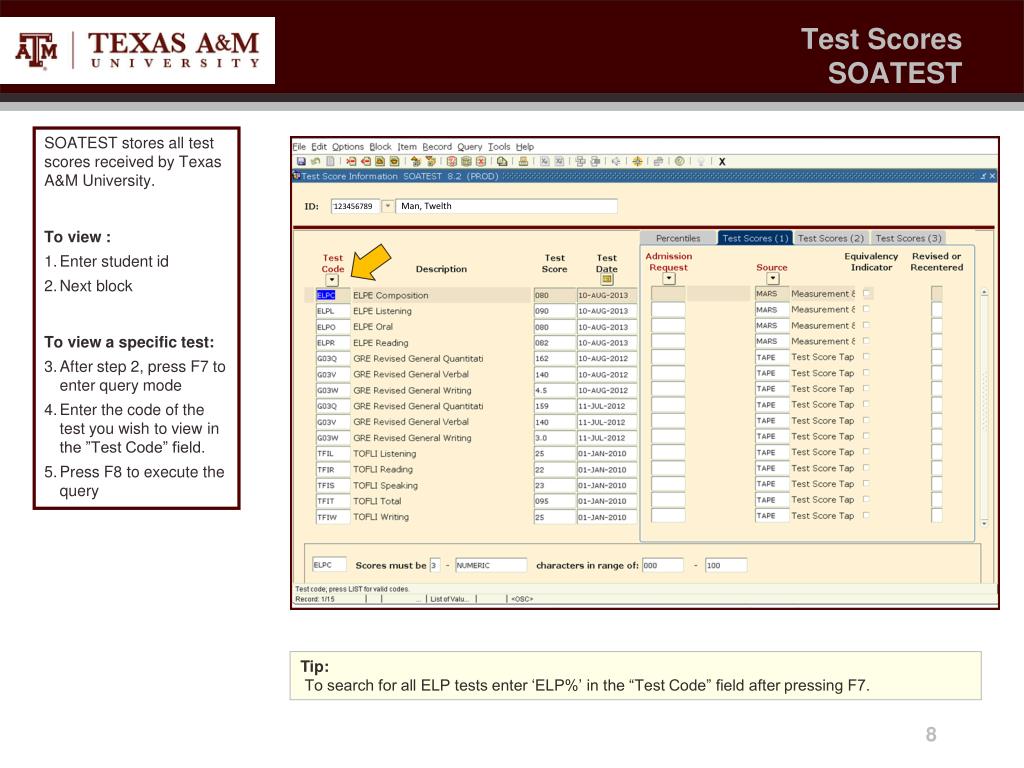Toggle Equivalency Indicator for TOFLI Reading row
1024x768 pixels.
pos(867,468)
